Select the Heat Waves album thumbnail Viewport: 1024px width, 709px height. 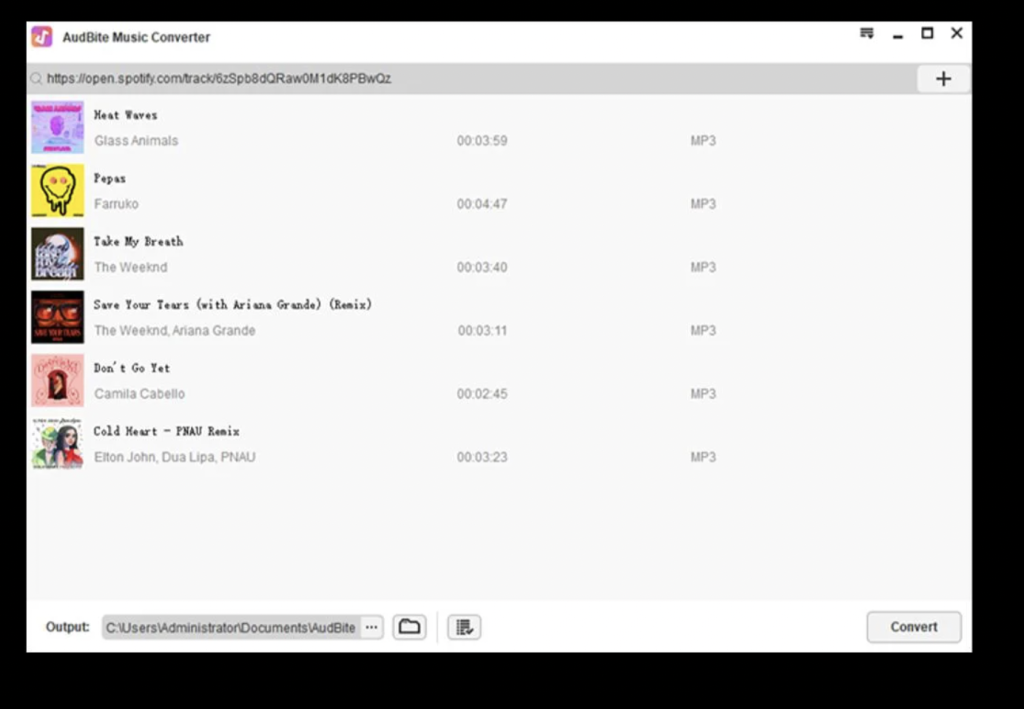[57, 127]
